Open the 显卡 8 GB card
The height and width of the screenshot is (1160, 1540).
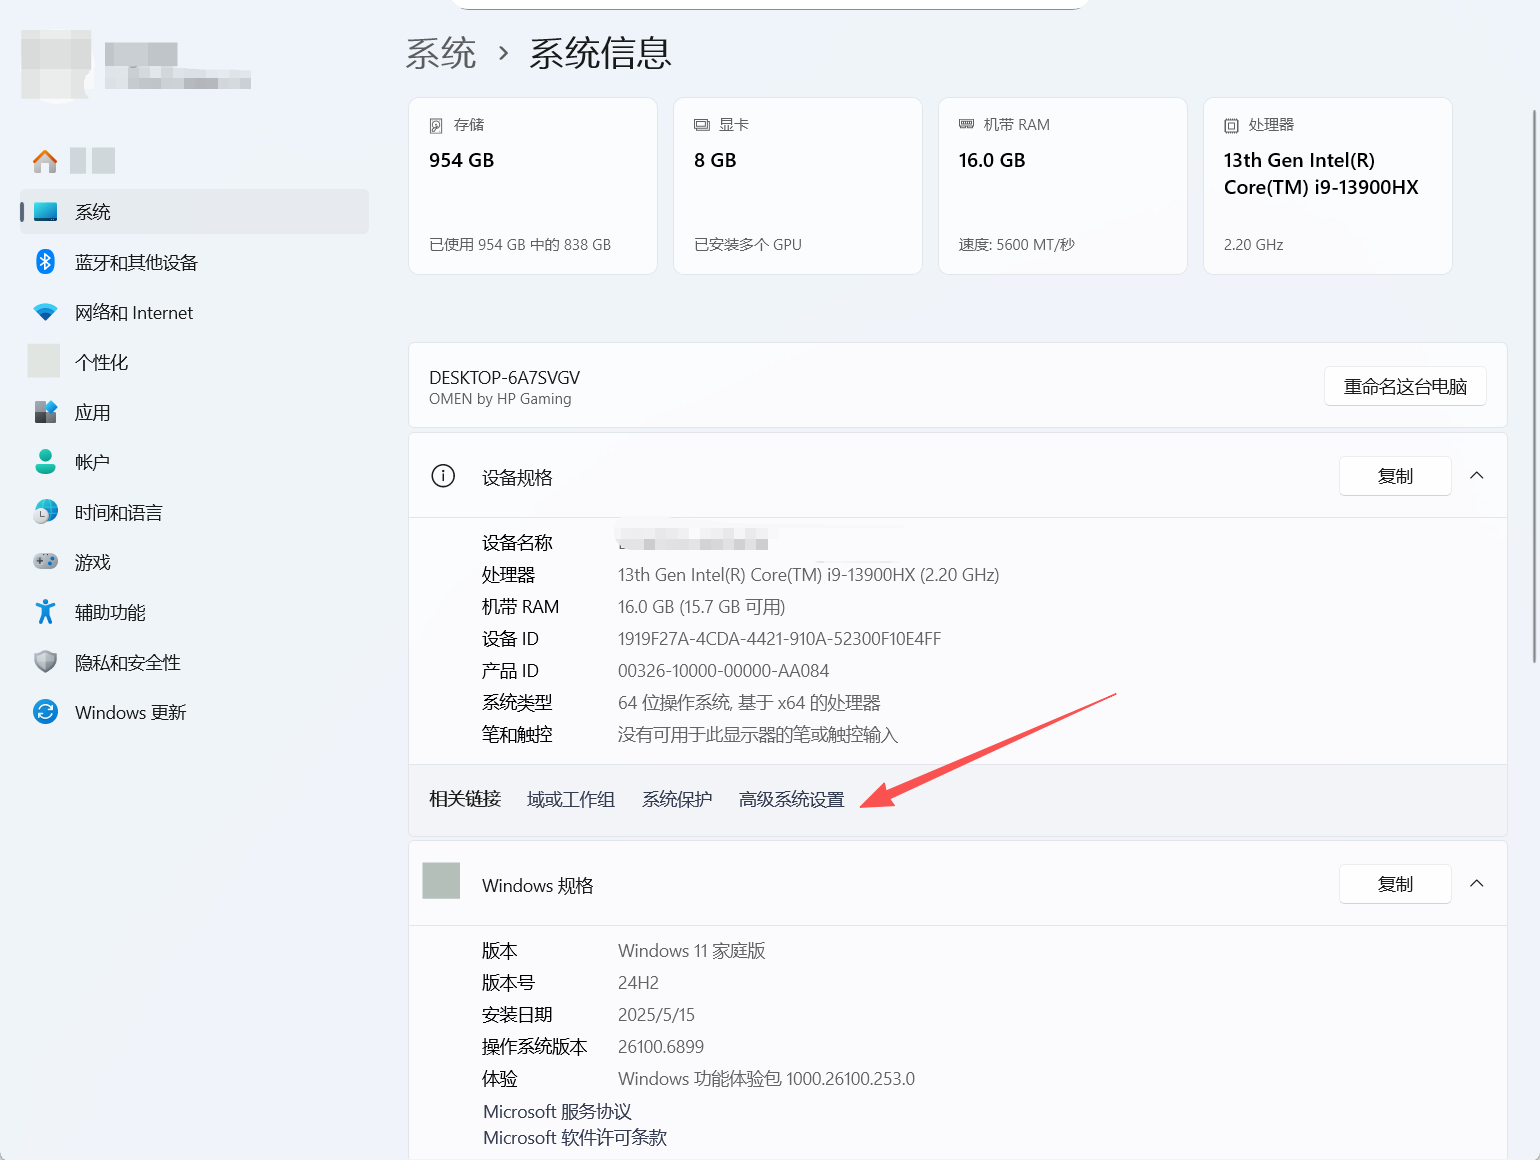coord(798,186)
